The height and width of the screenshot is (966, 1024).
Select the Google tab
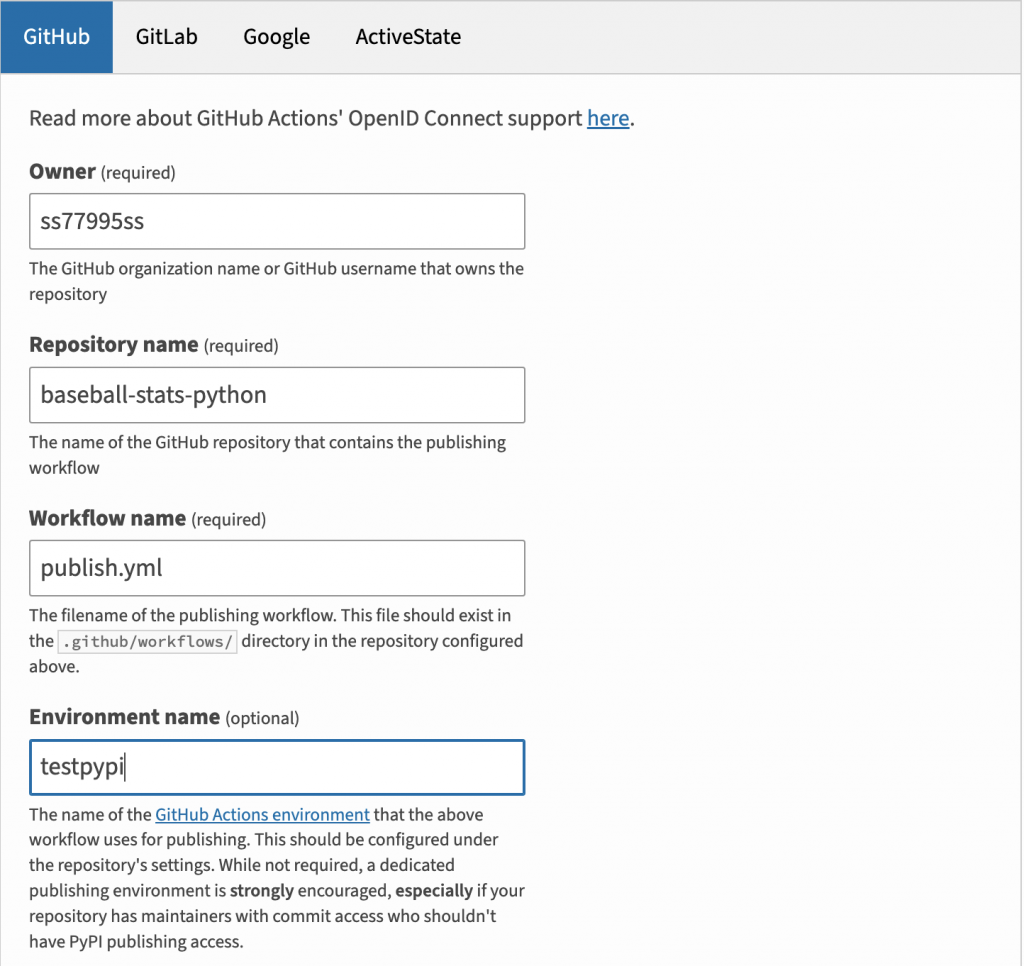(276, 37)
